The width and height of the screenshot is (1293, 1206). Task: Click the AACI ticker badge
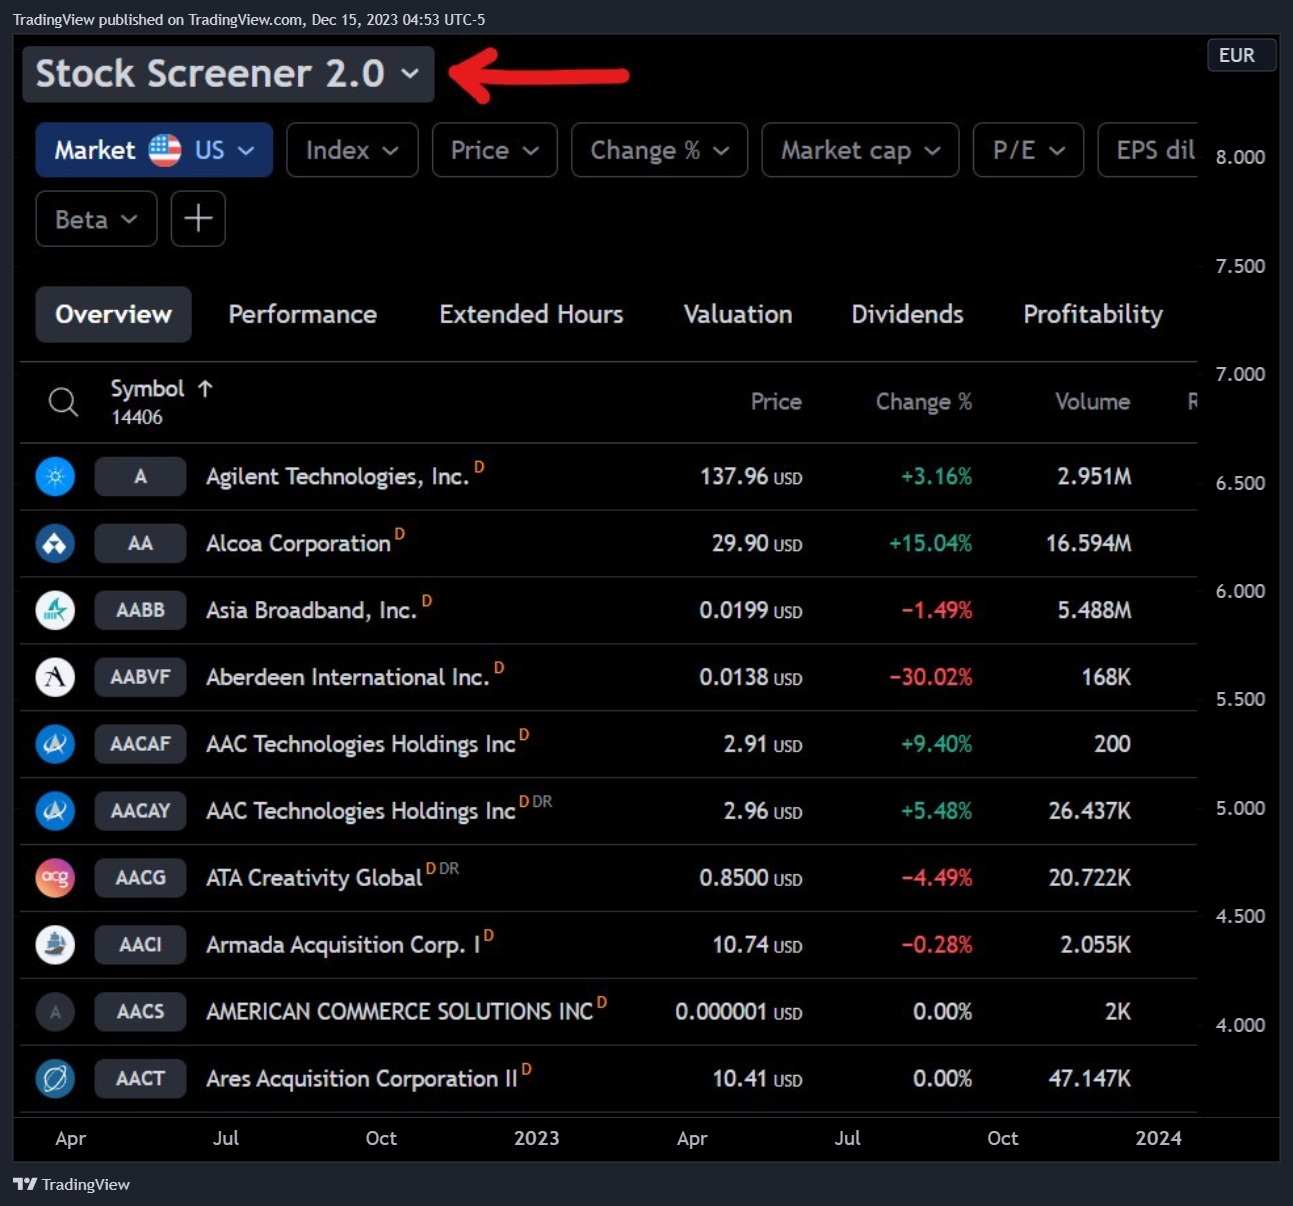point(140,945)
